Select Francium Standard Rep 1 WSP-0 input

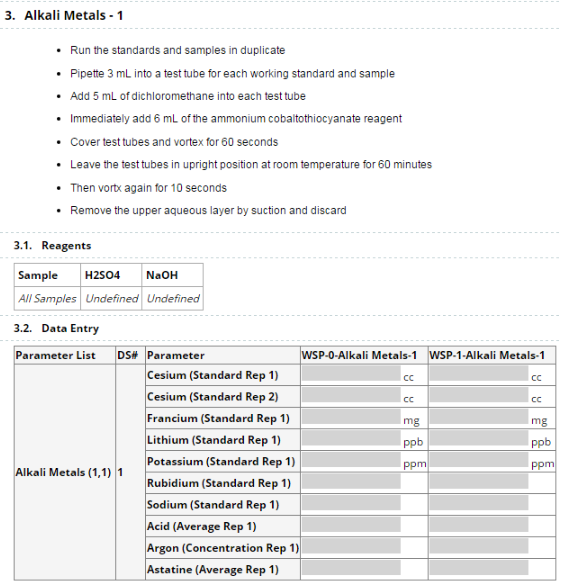[x=351, y=417]
